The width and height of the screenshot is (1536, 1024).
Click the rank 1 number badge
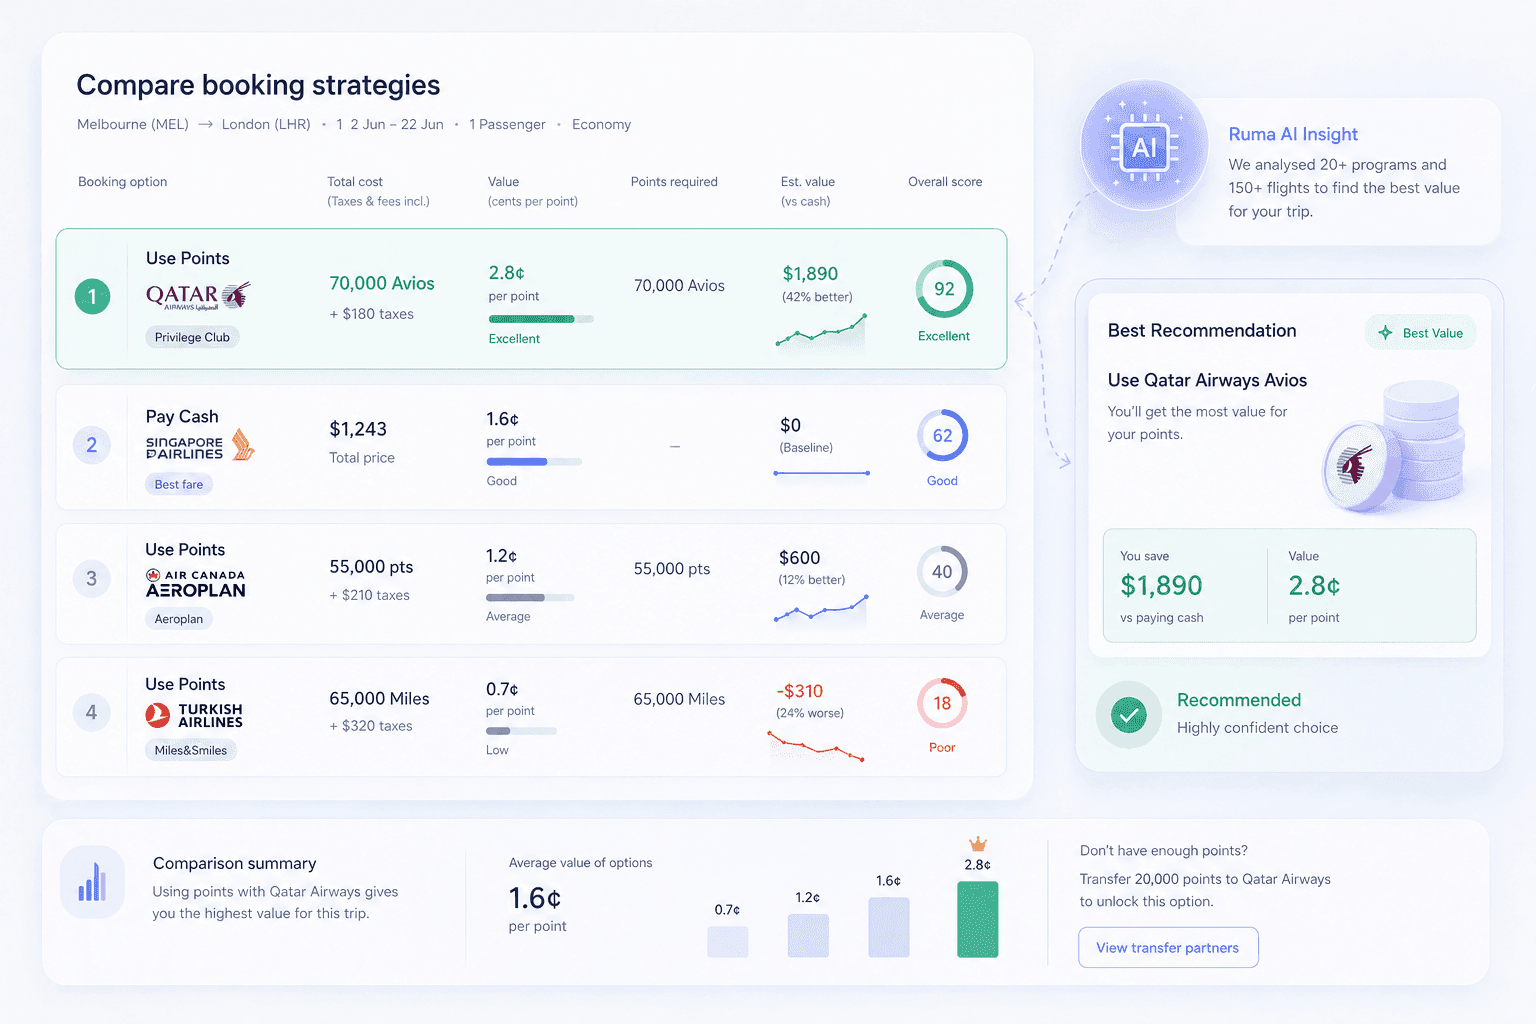pos(92,296)
